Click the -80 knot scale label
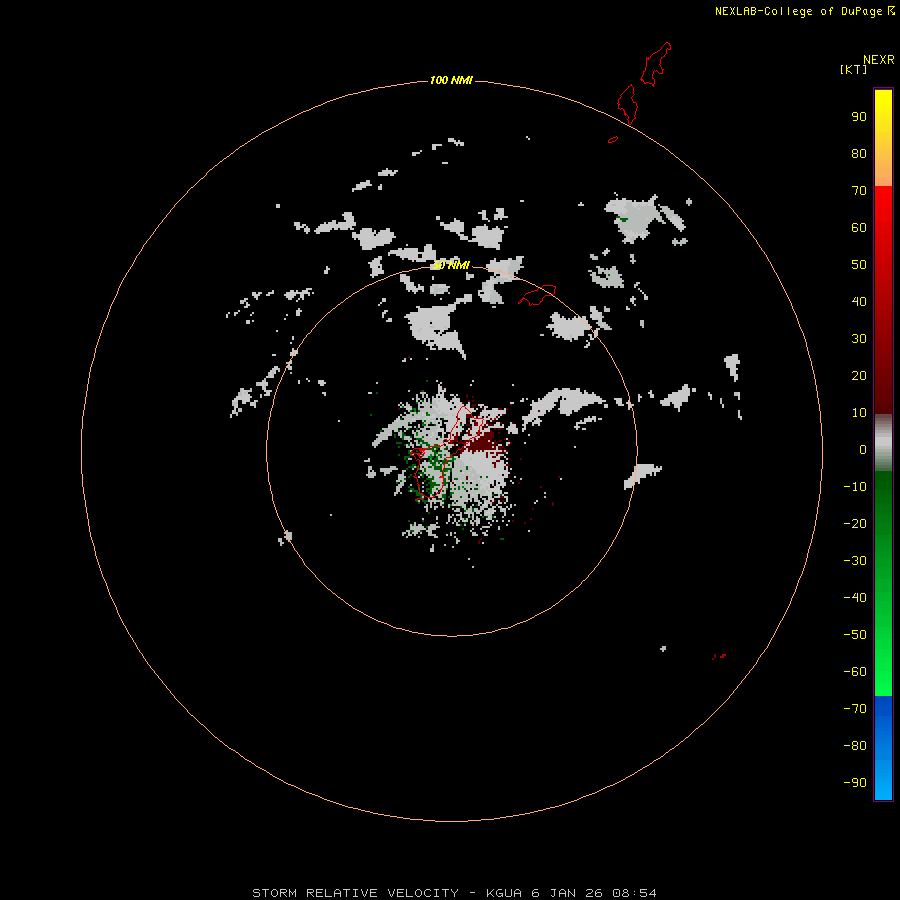Viewport: 900px width, 900px height. point(855,746)
